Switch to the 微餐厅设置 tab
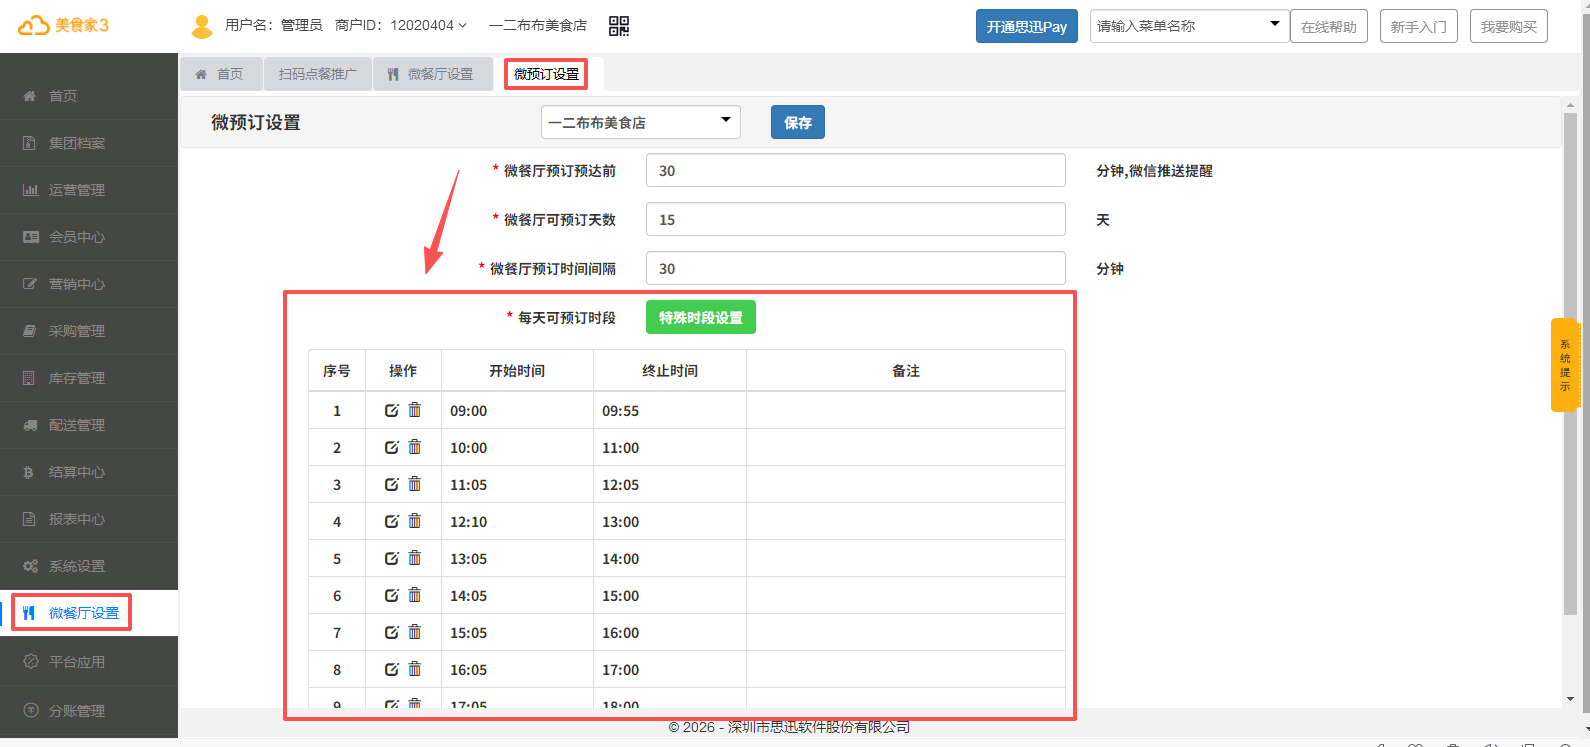The width and height of the screenshot is (1590, 747). (x=431, y=74)
